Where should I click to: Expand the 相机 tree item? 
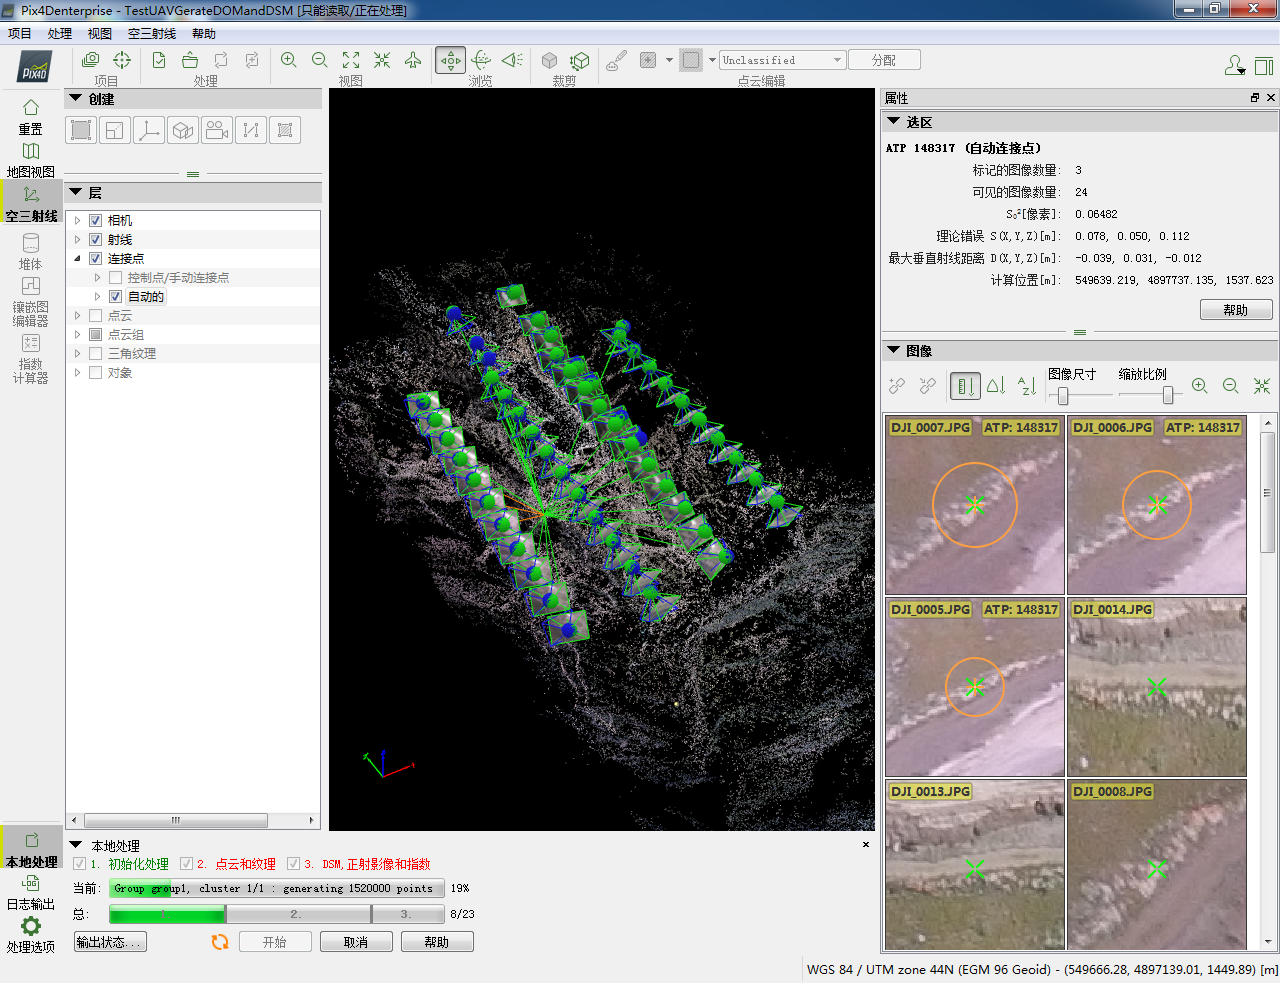(x=77, y=220)
